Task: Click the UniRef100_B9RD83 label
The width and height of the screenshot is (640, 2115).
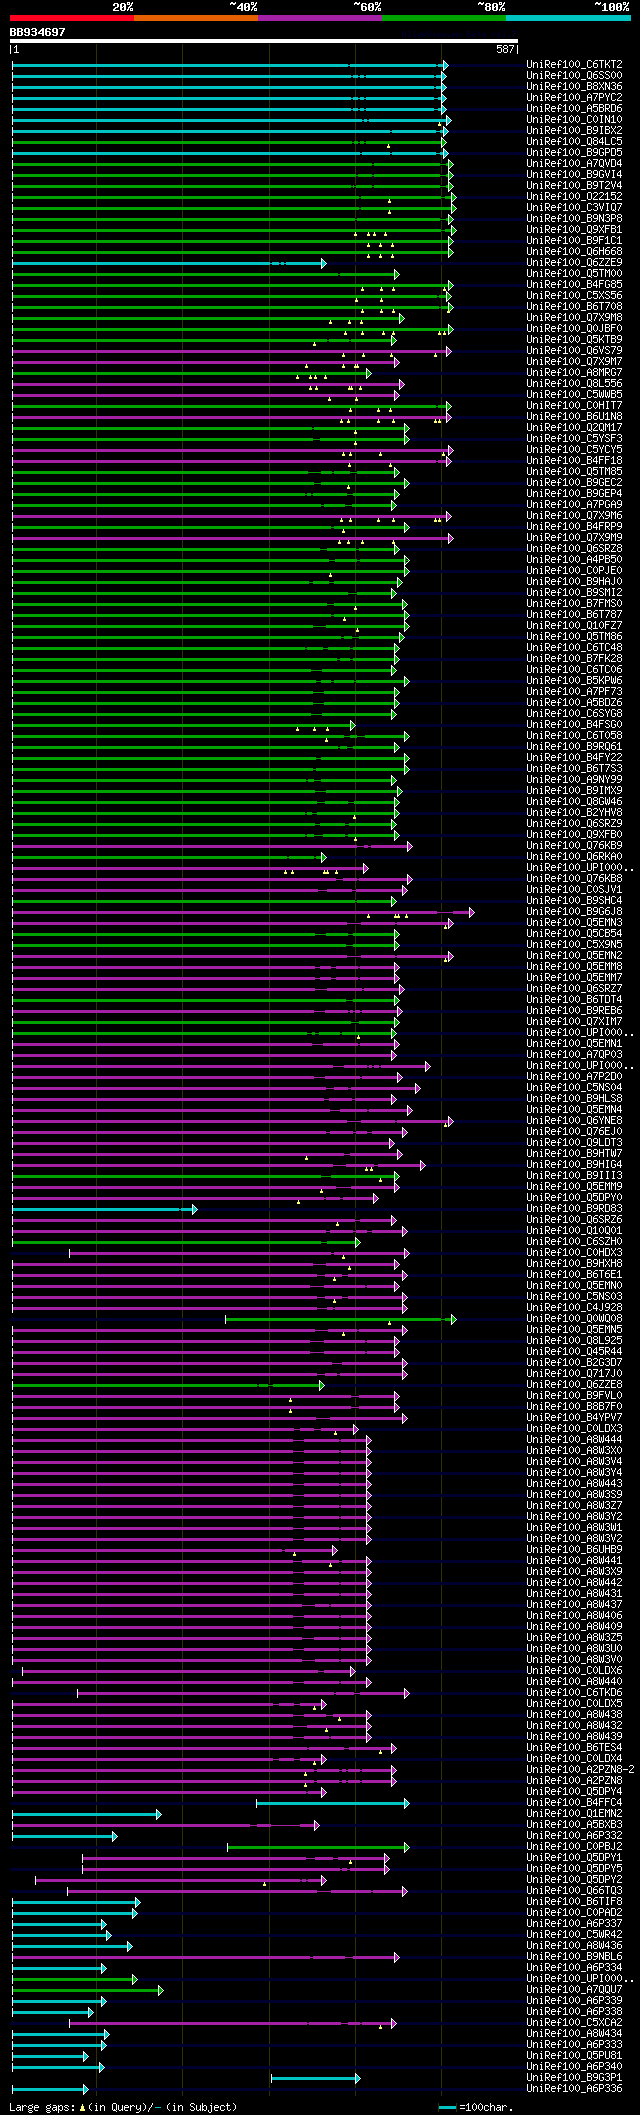Action: click(x=574, y=1209)
